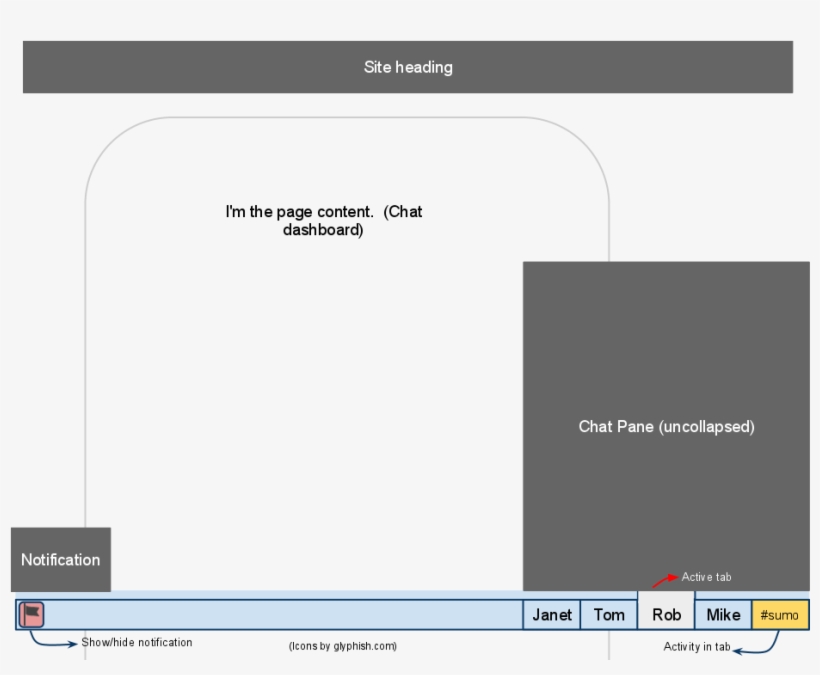Screen dimensions: 820x675
Task: Click the Notification box
Action: tap(60, 559)
